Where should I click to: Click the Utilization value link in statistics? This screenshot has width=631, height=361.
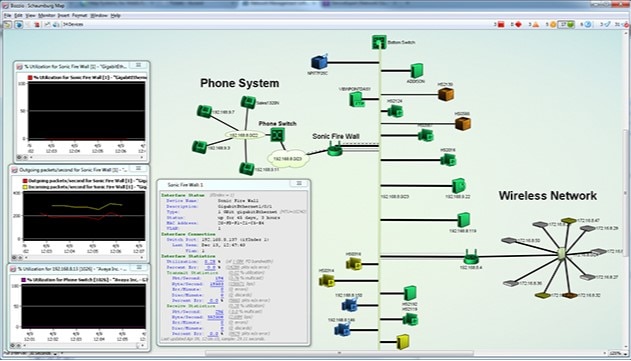210,262
